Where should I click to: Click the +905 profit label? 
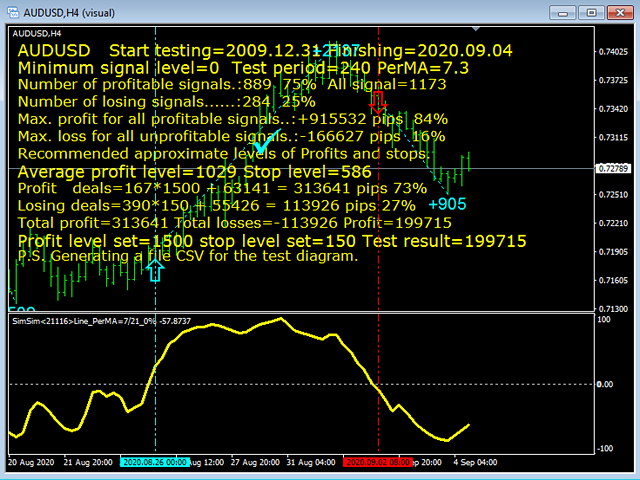point(447,204)
